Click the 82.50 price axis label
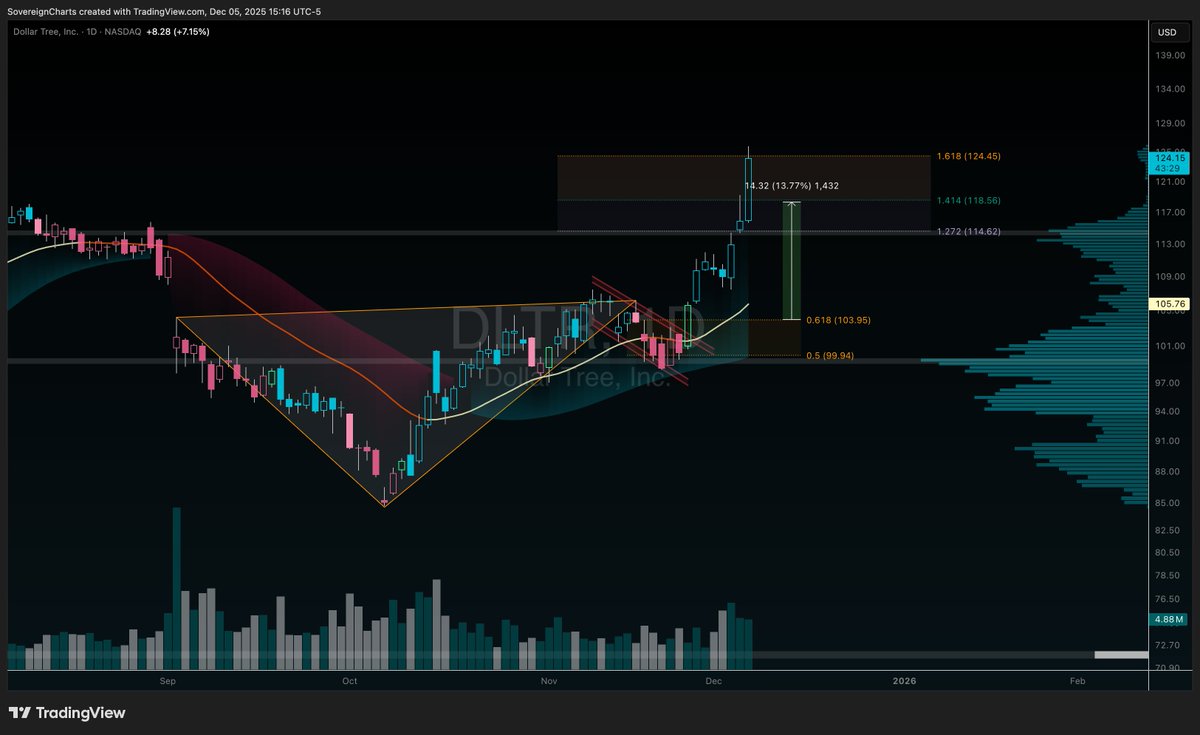1200x735 pixels. tap(1169, 530)
